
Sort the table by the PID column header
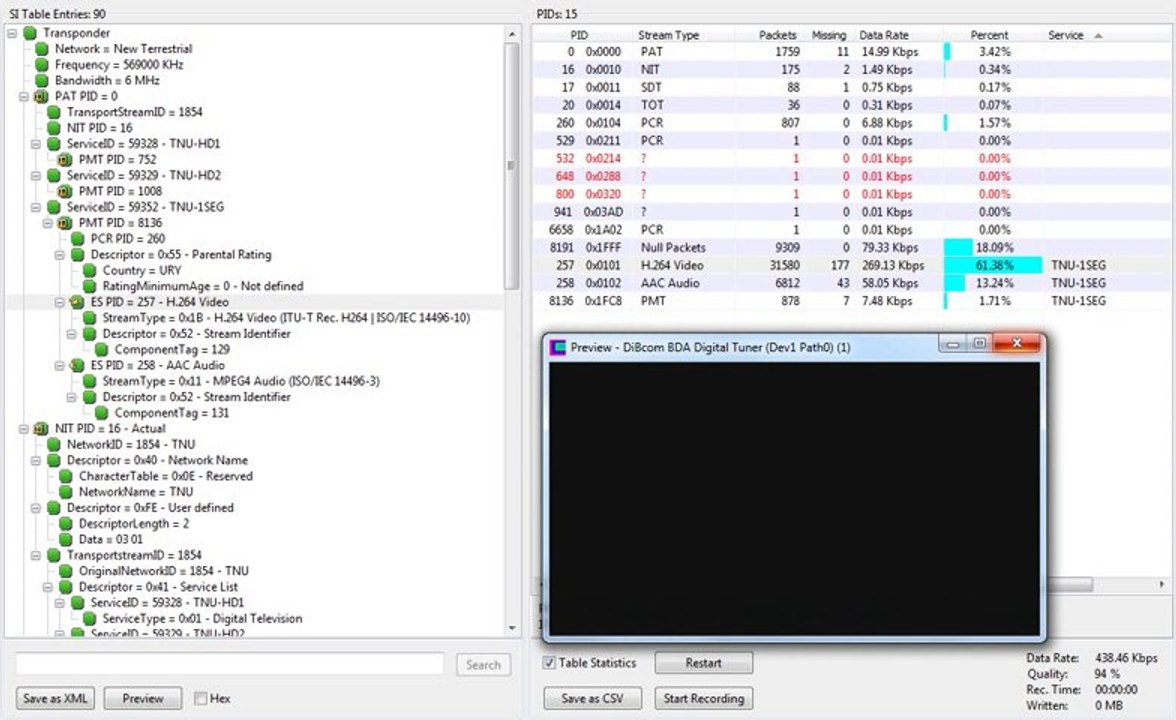tap(581, 34)
